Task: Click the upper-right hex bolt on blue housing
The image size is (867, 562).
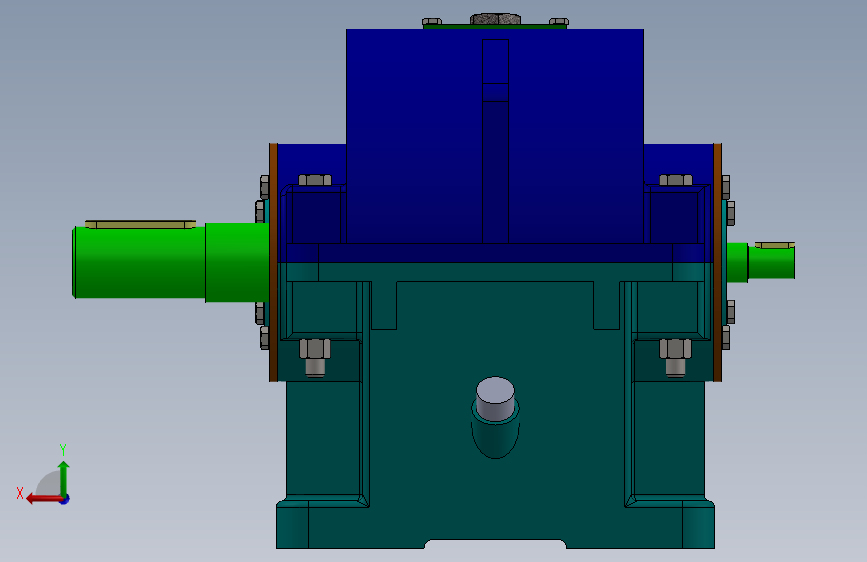Action: pos(676,180)
